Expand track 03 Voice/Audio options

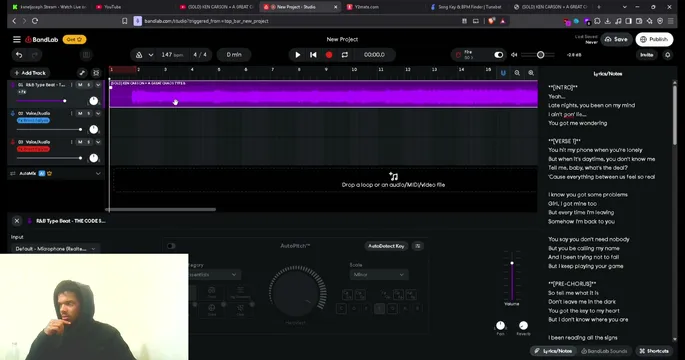point(98,142)
